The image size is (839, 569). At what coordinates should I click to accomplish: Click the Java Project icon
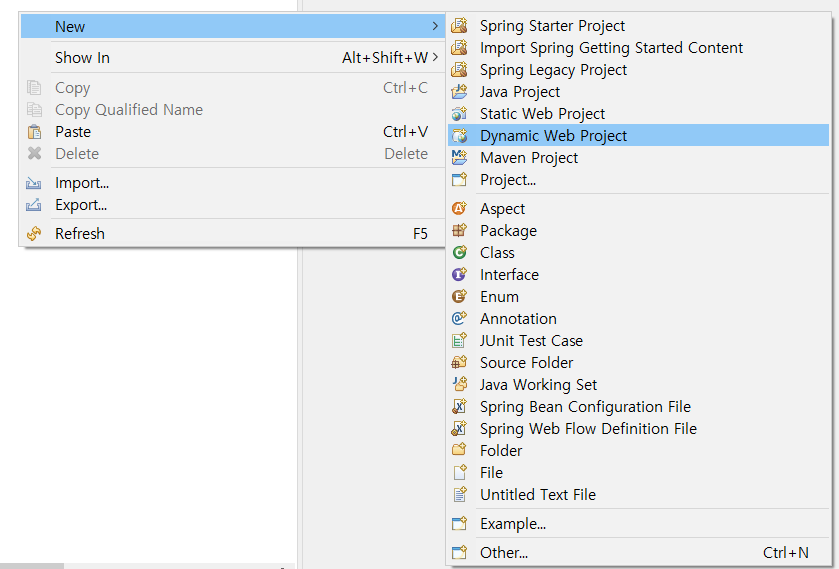(459, 92)
